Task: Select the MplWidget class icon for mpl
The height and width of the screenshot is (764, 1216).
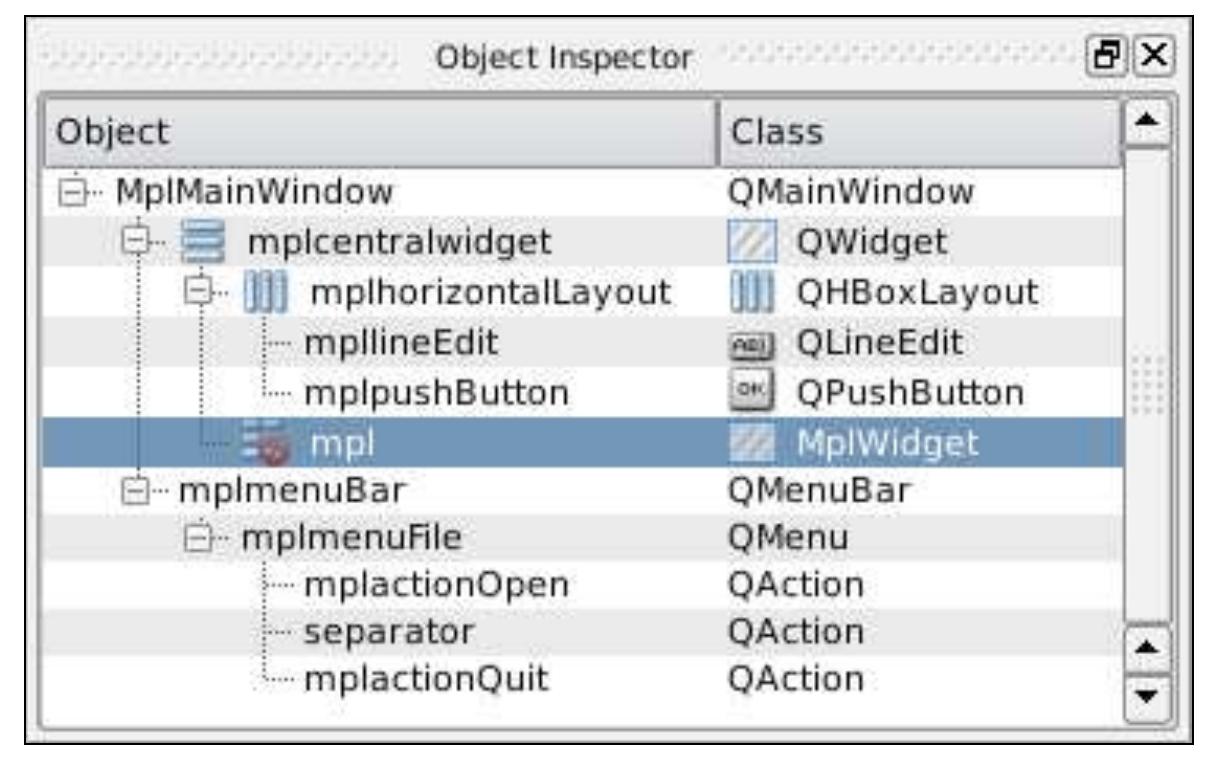Action: point(750,438)
